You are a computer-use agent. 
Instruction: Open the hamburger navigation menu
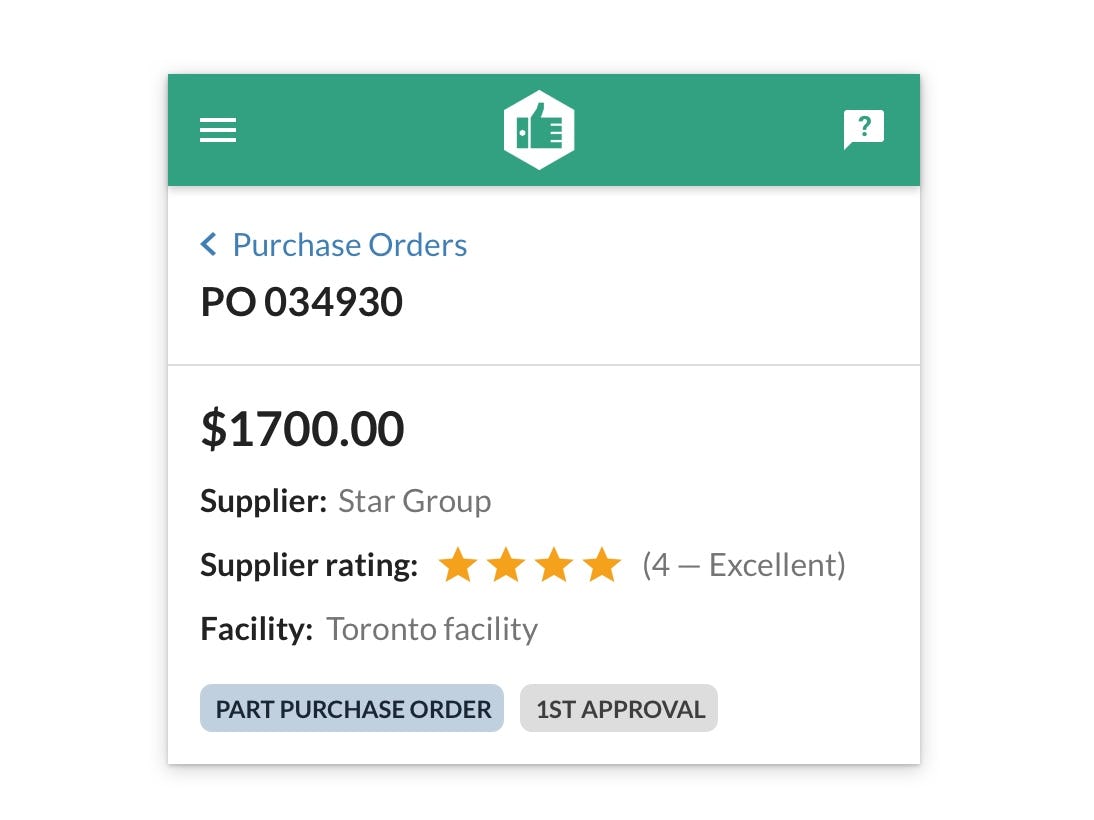[218, 130]
